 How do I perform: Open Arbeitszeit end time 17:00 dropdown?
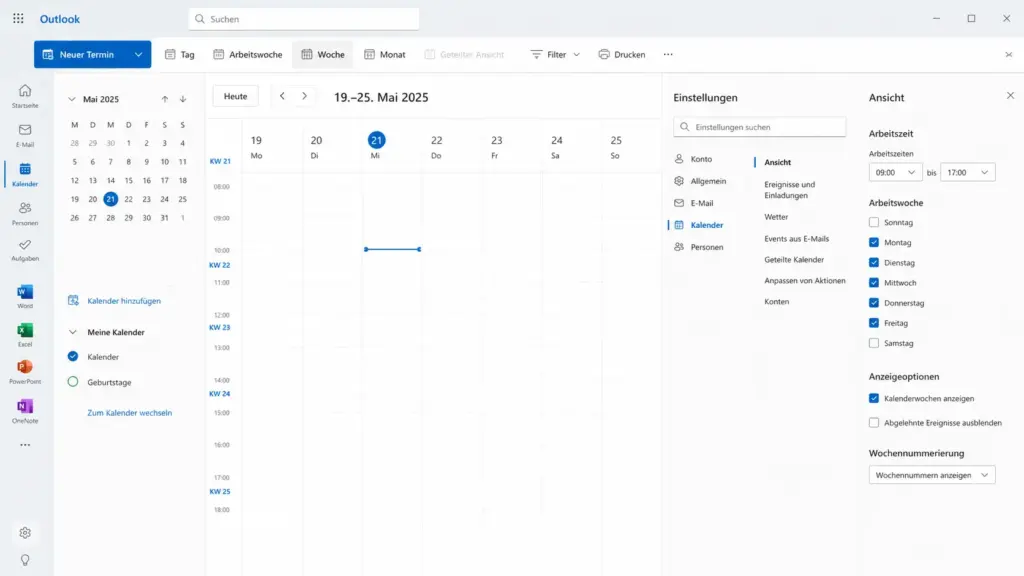(968, 172)
